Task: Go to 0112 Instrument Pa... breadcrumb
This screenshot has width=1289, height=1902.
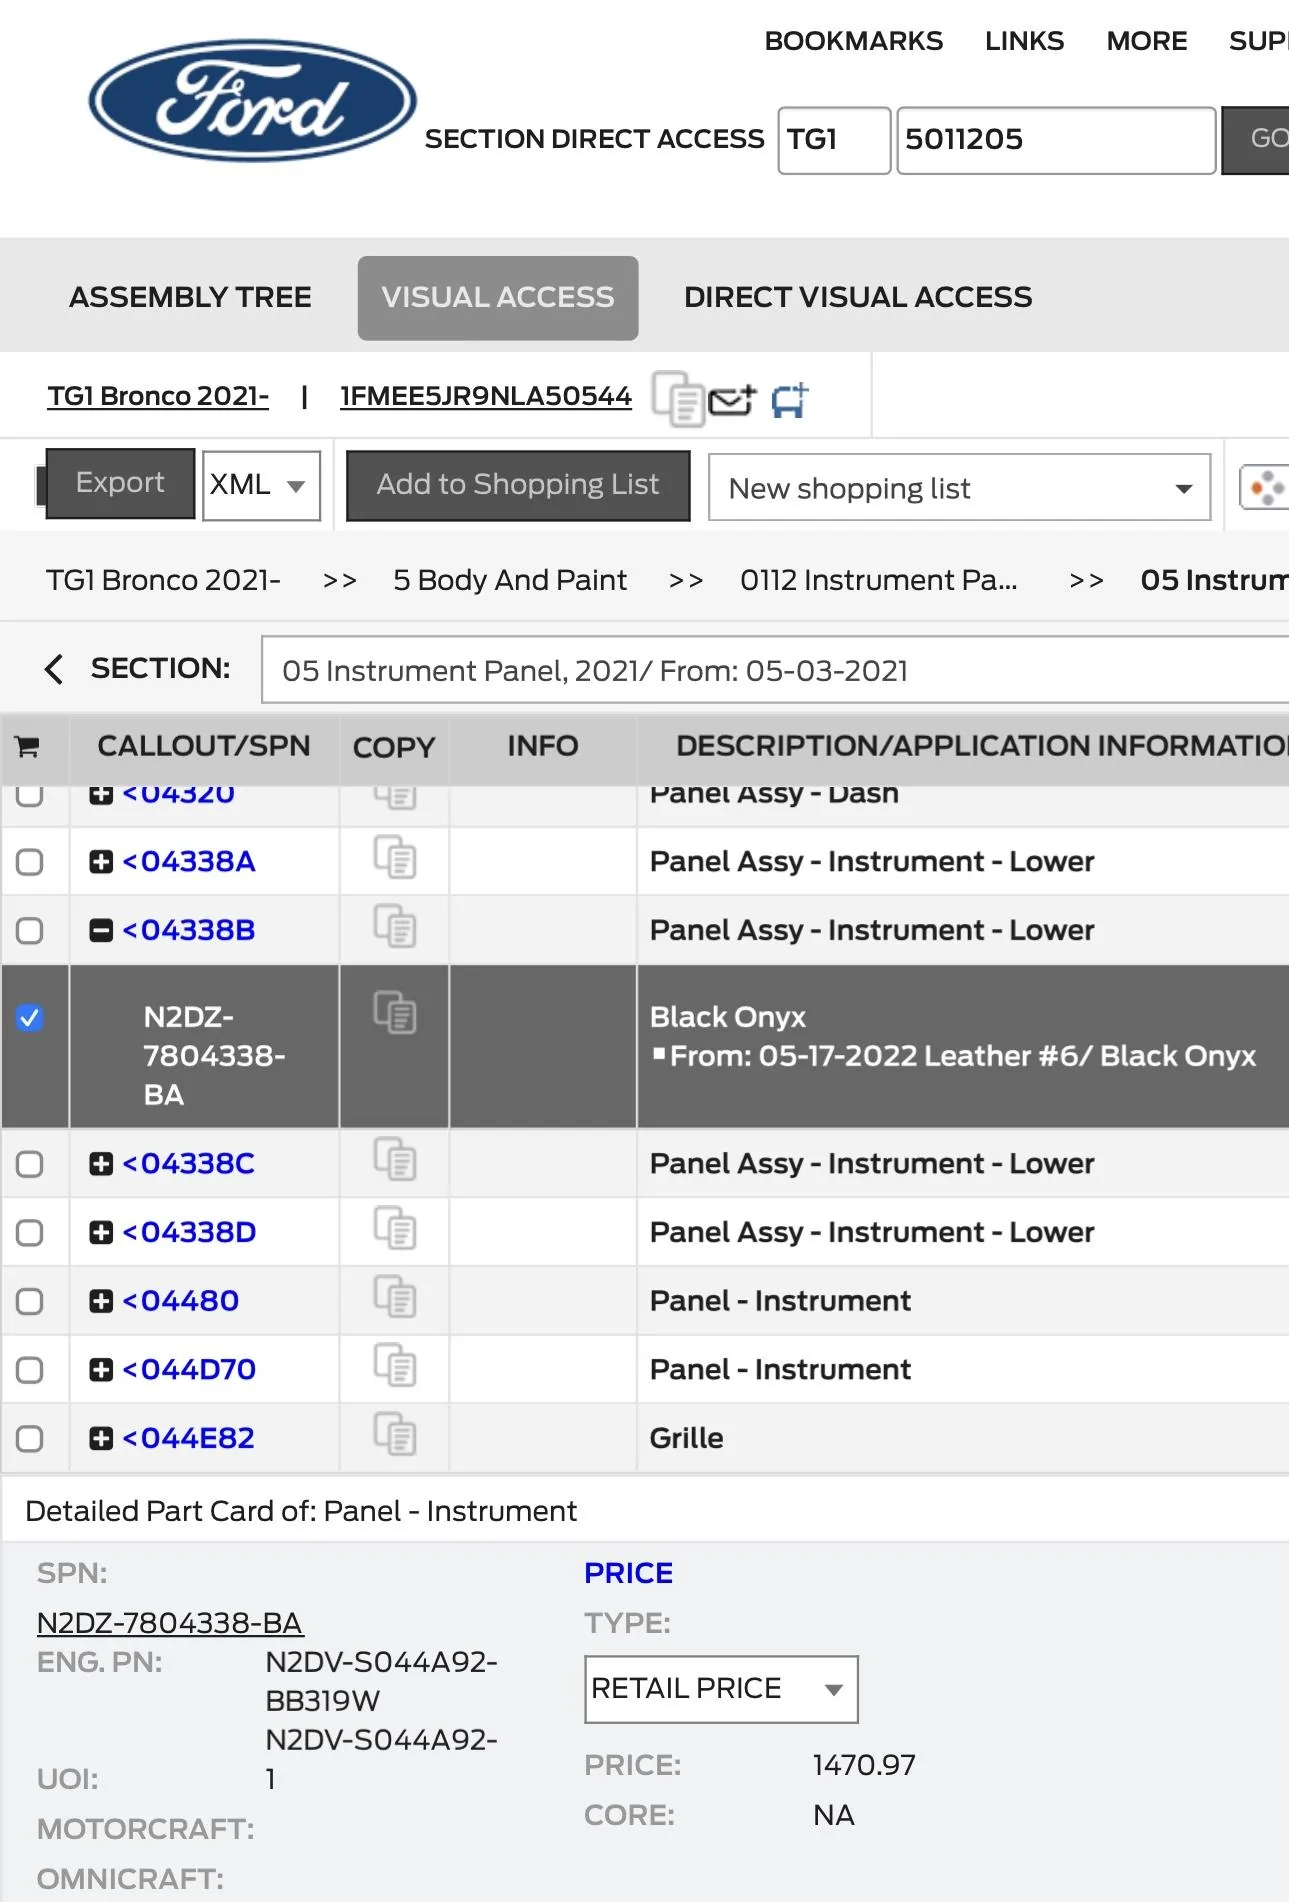Action: 879,580
